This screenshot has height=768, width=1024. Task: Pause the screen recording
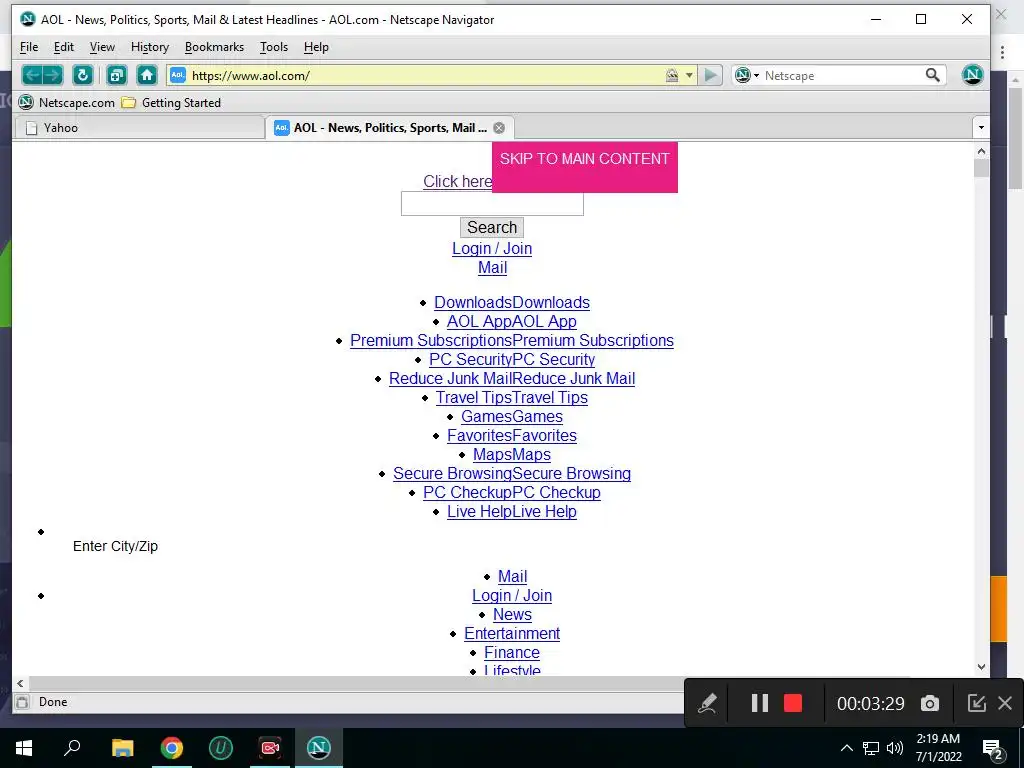[x=760, y=703]
